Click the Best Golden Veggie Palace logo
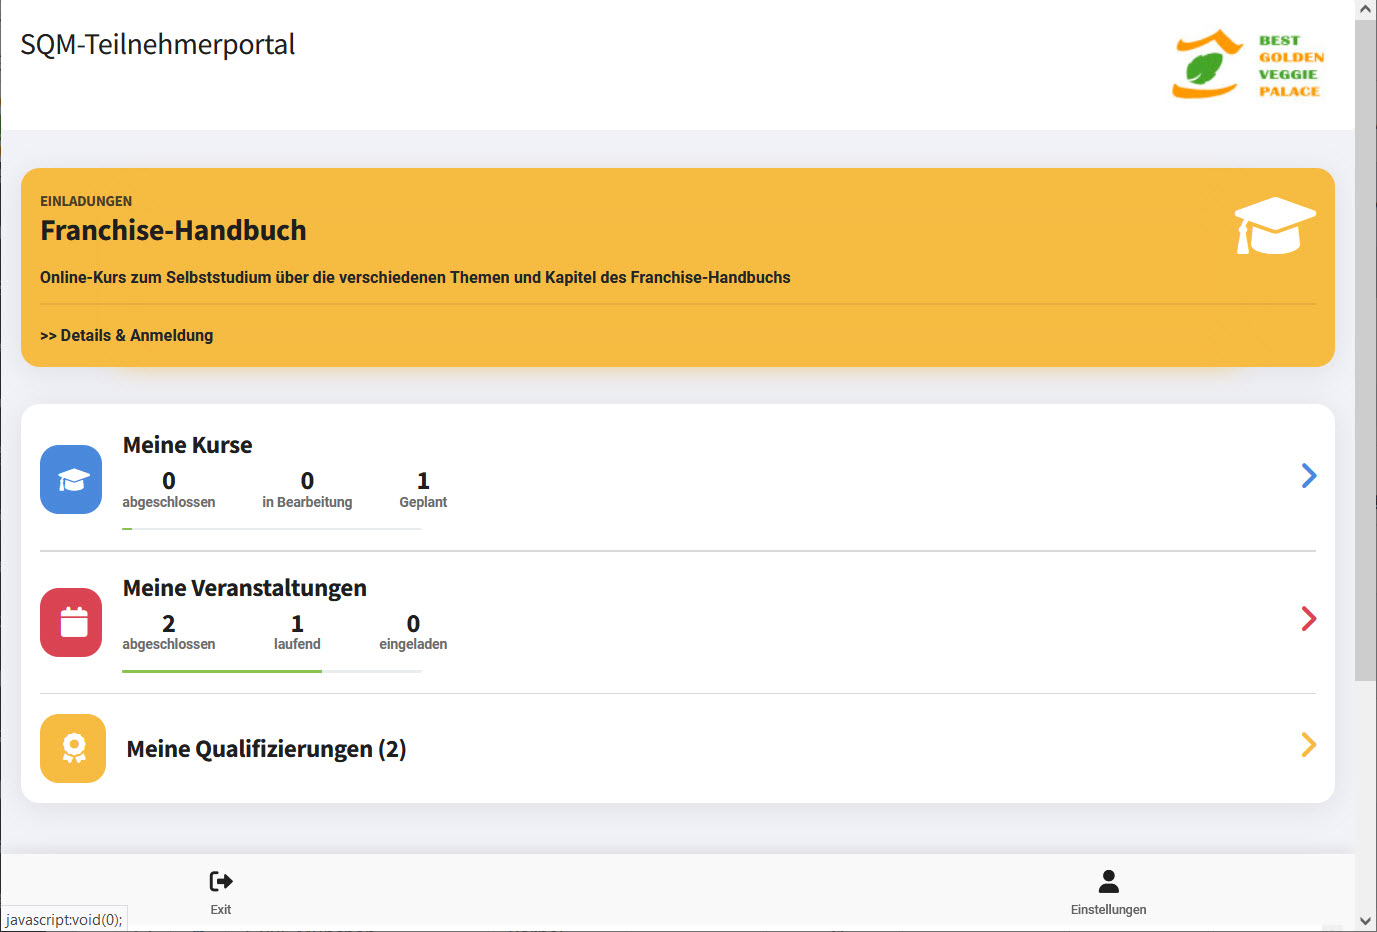The image size is (1377, 932). tap(1248, 65)
